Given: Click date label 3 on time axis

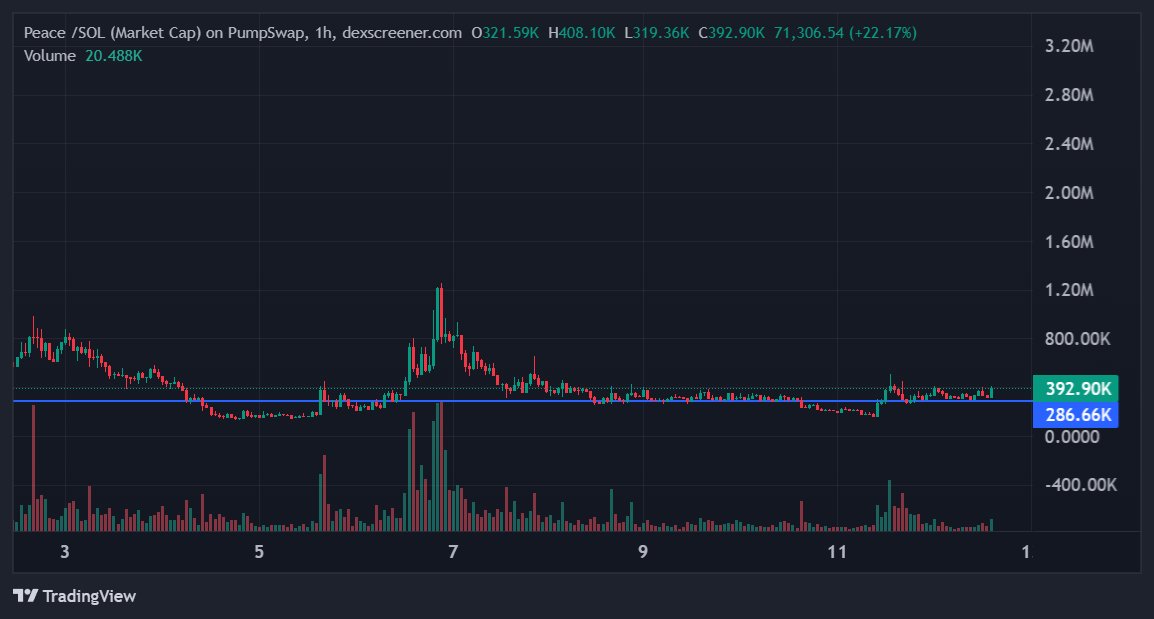Looking at the screenshot, I should click(x=65, y=552).
